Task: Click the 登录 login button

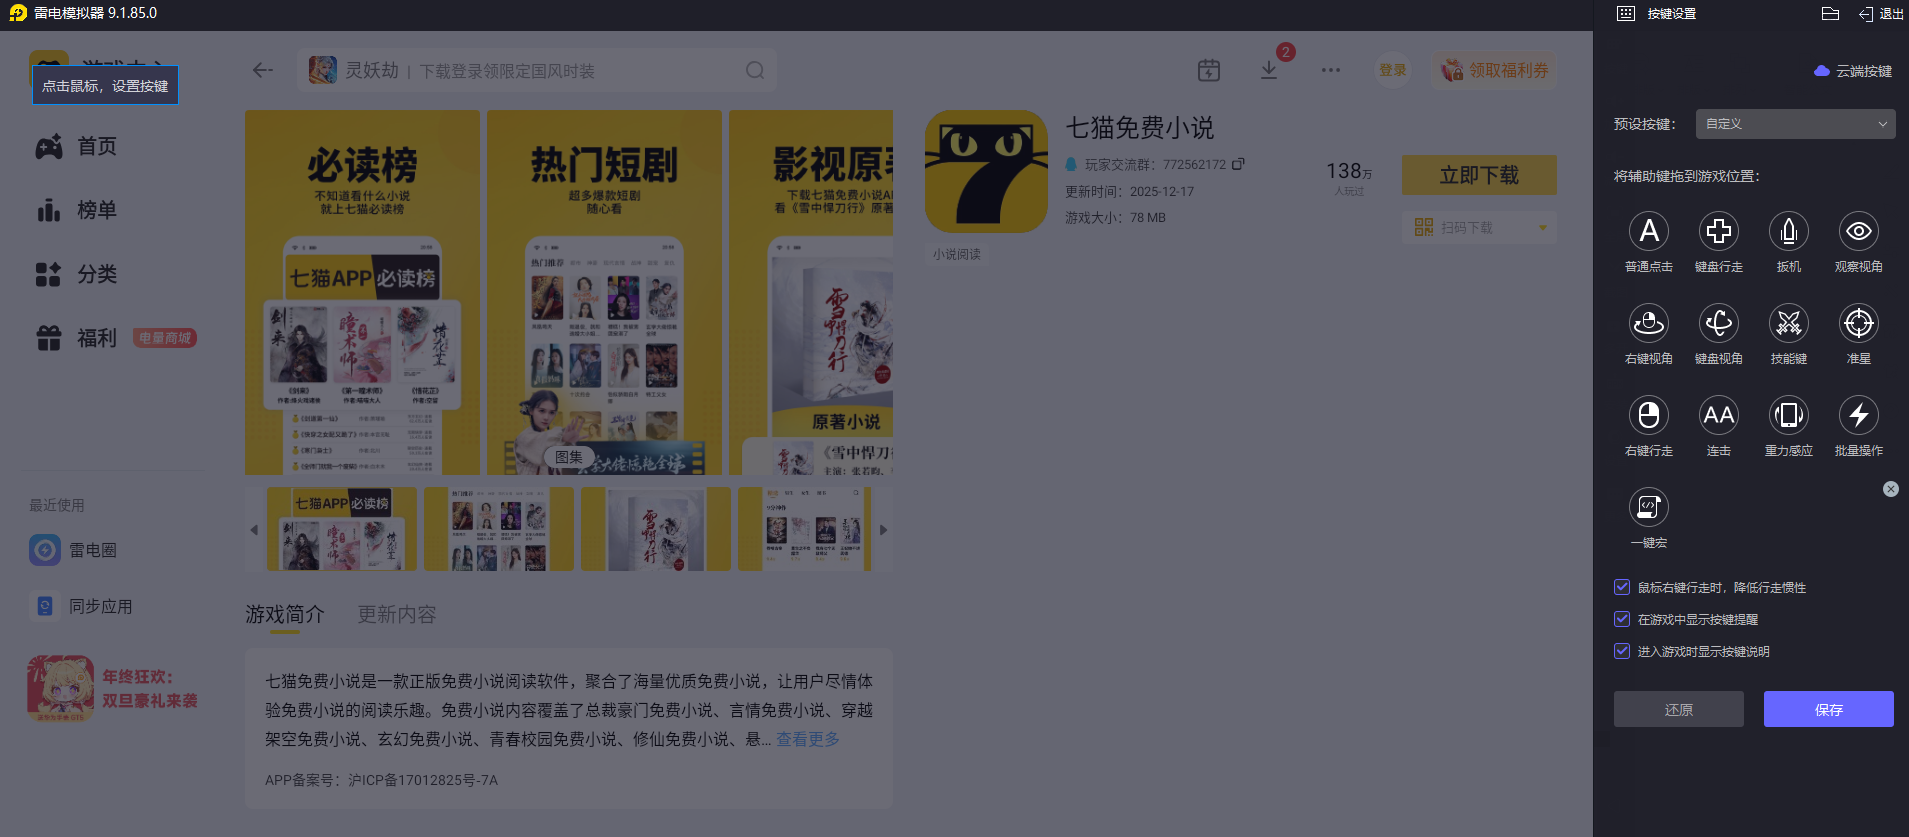Action: tap(1393, 70)
